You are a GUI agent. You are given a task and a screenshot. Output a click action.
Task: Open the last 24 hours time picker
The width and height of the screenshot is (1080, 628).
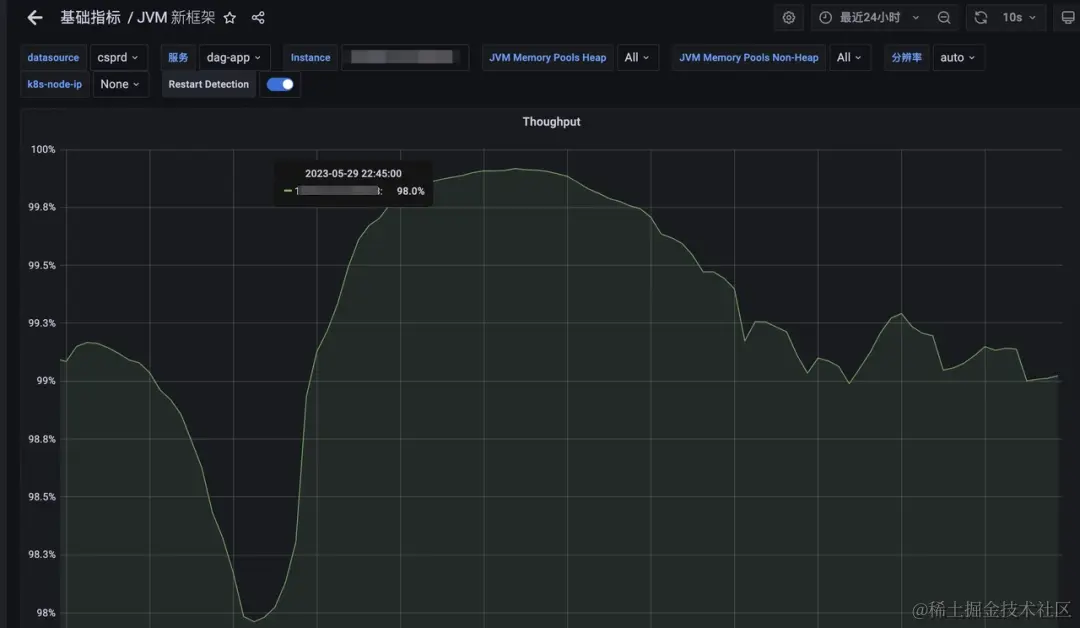pos(869,18)
